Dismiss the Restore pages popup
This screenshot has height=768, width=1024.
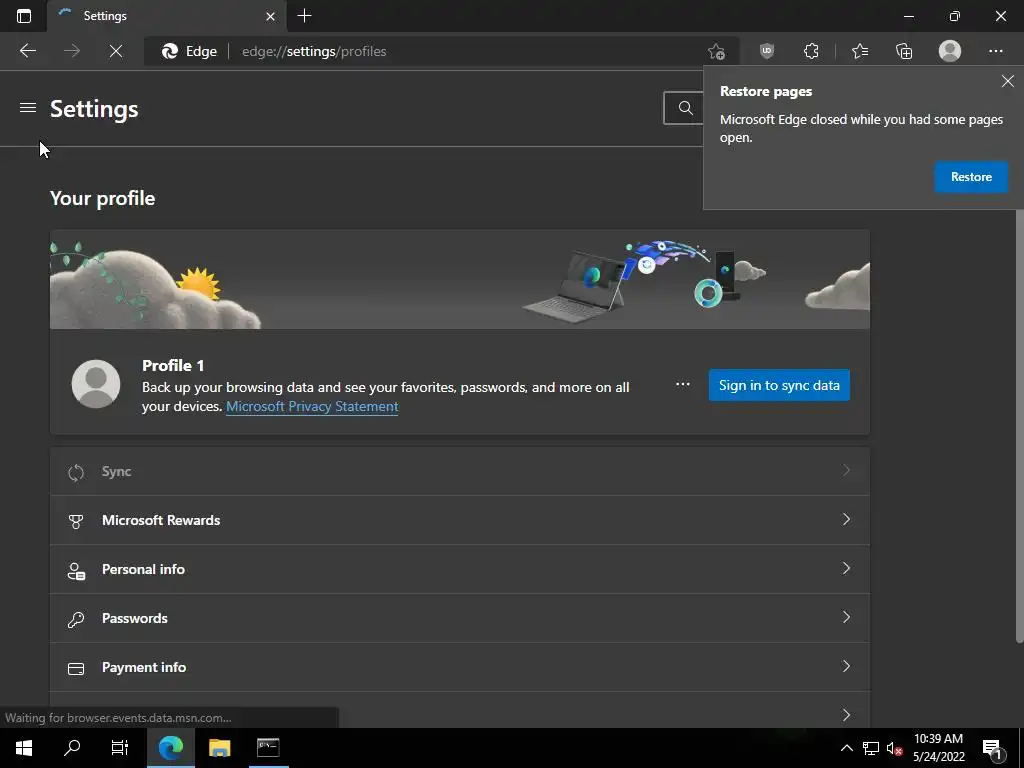(x=1008, y=81)
